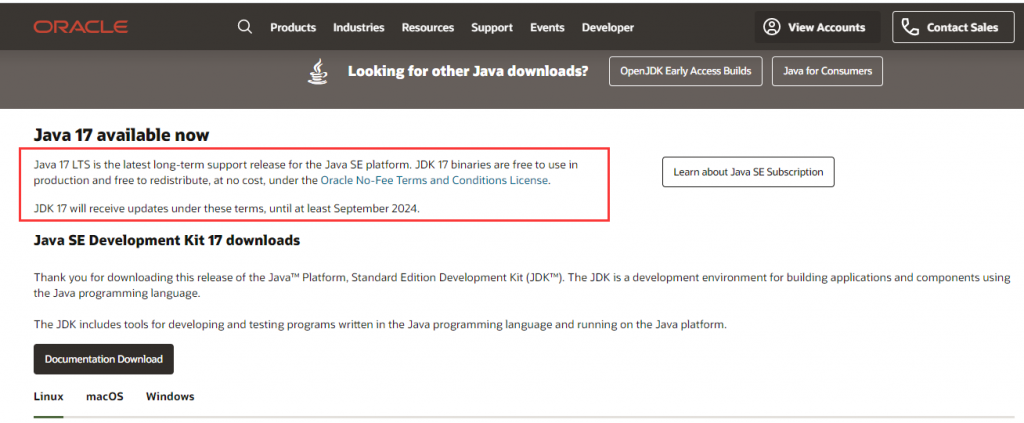Click 'The JDK includes tools for developing' paragraph
The image size is (1024, 423).
coord(380,324)
